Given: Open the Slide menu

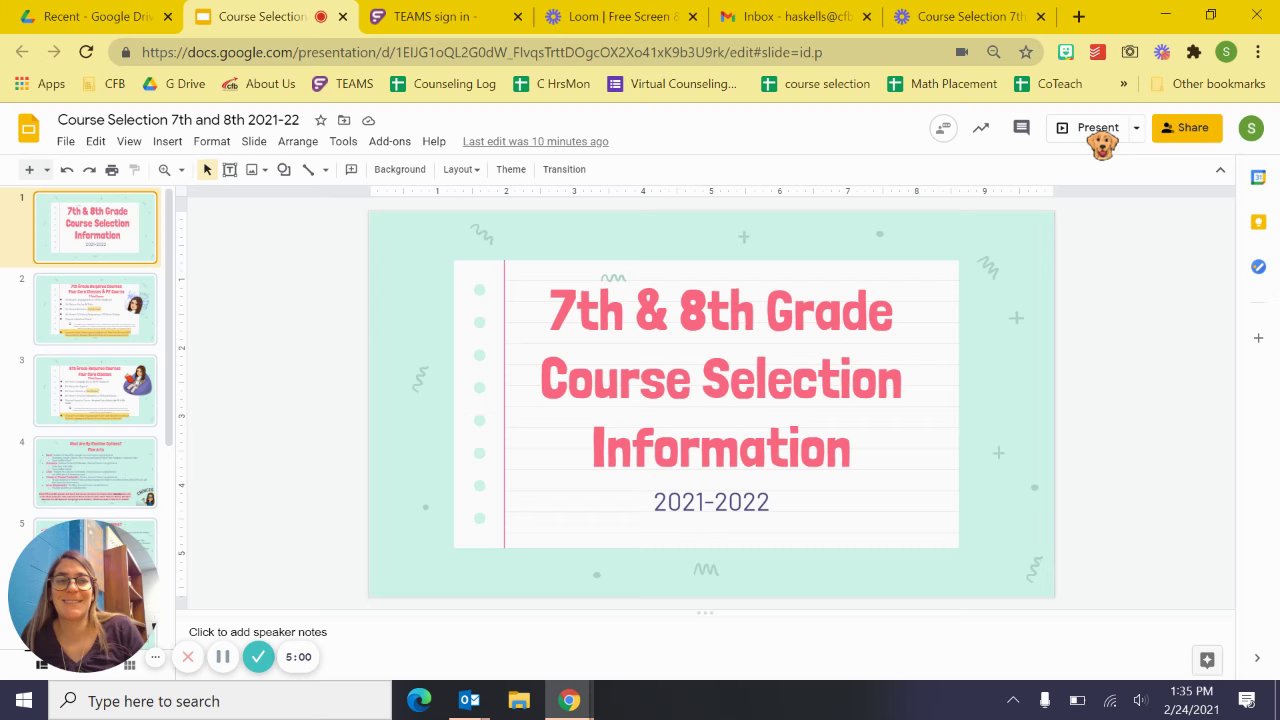Looking at the screenshot, I should tap(254, 142).
